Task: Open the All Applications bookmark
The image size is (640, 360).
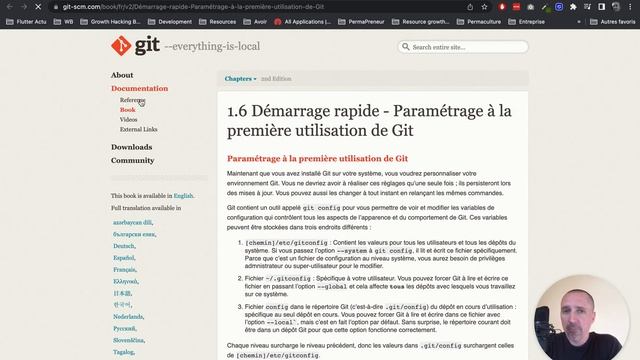Action: click(x=302, y=22)
